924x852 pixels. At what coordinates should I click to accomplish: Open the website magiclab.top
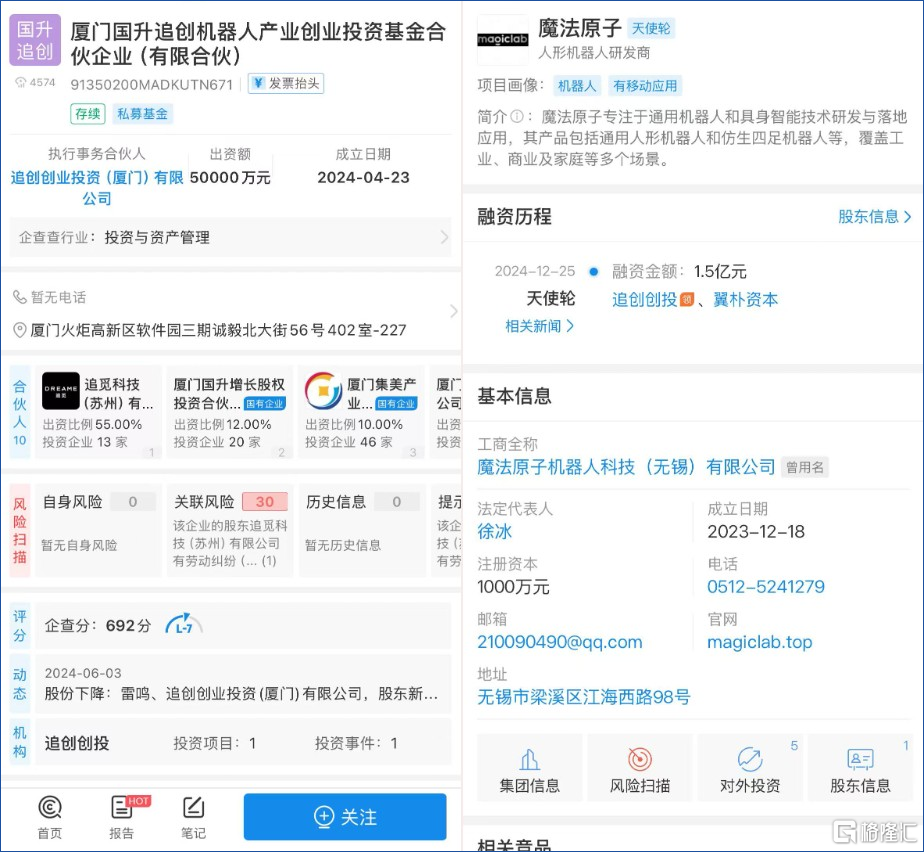click(760, 642)
